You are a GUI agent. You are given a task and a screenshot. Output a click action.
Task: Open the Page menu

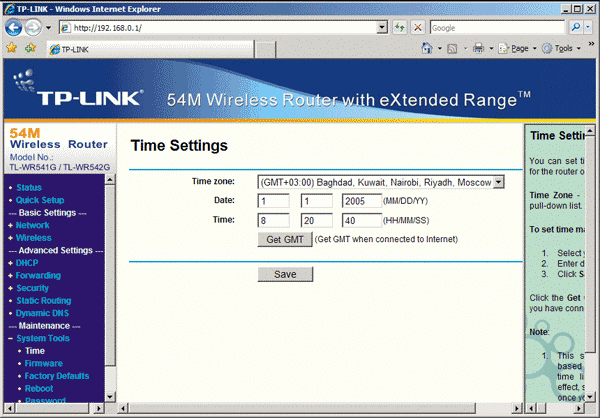click(x=518, y=48)
